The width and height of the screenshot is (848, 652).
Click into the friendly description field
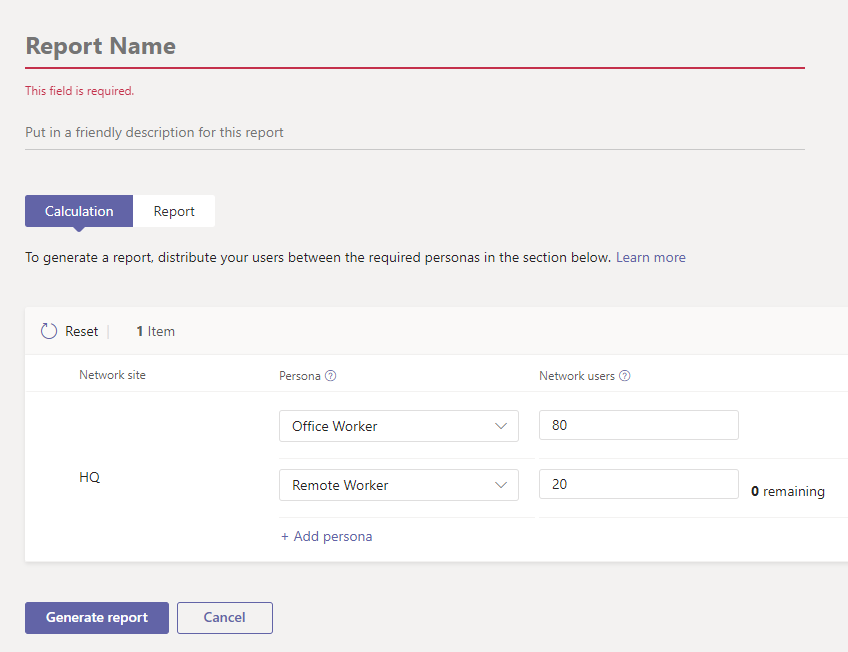[x=414, y=132]
